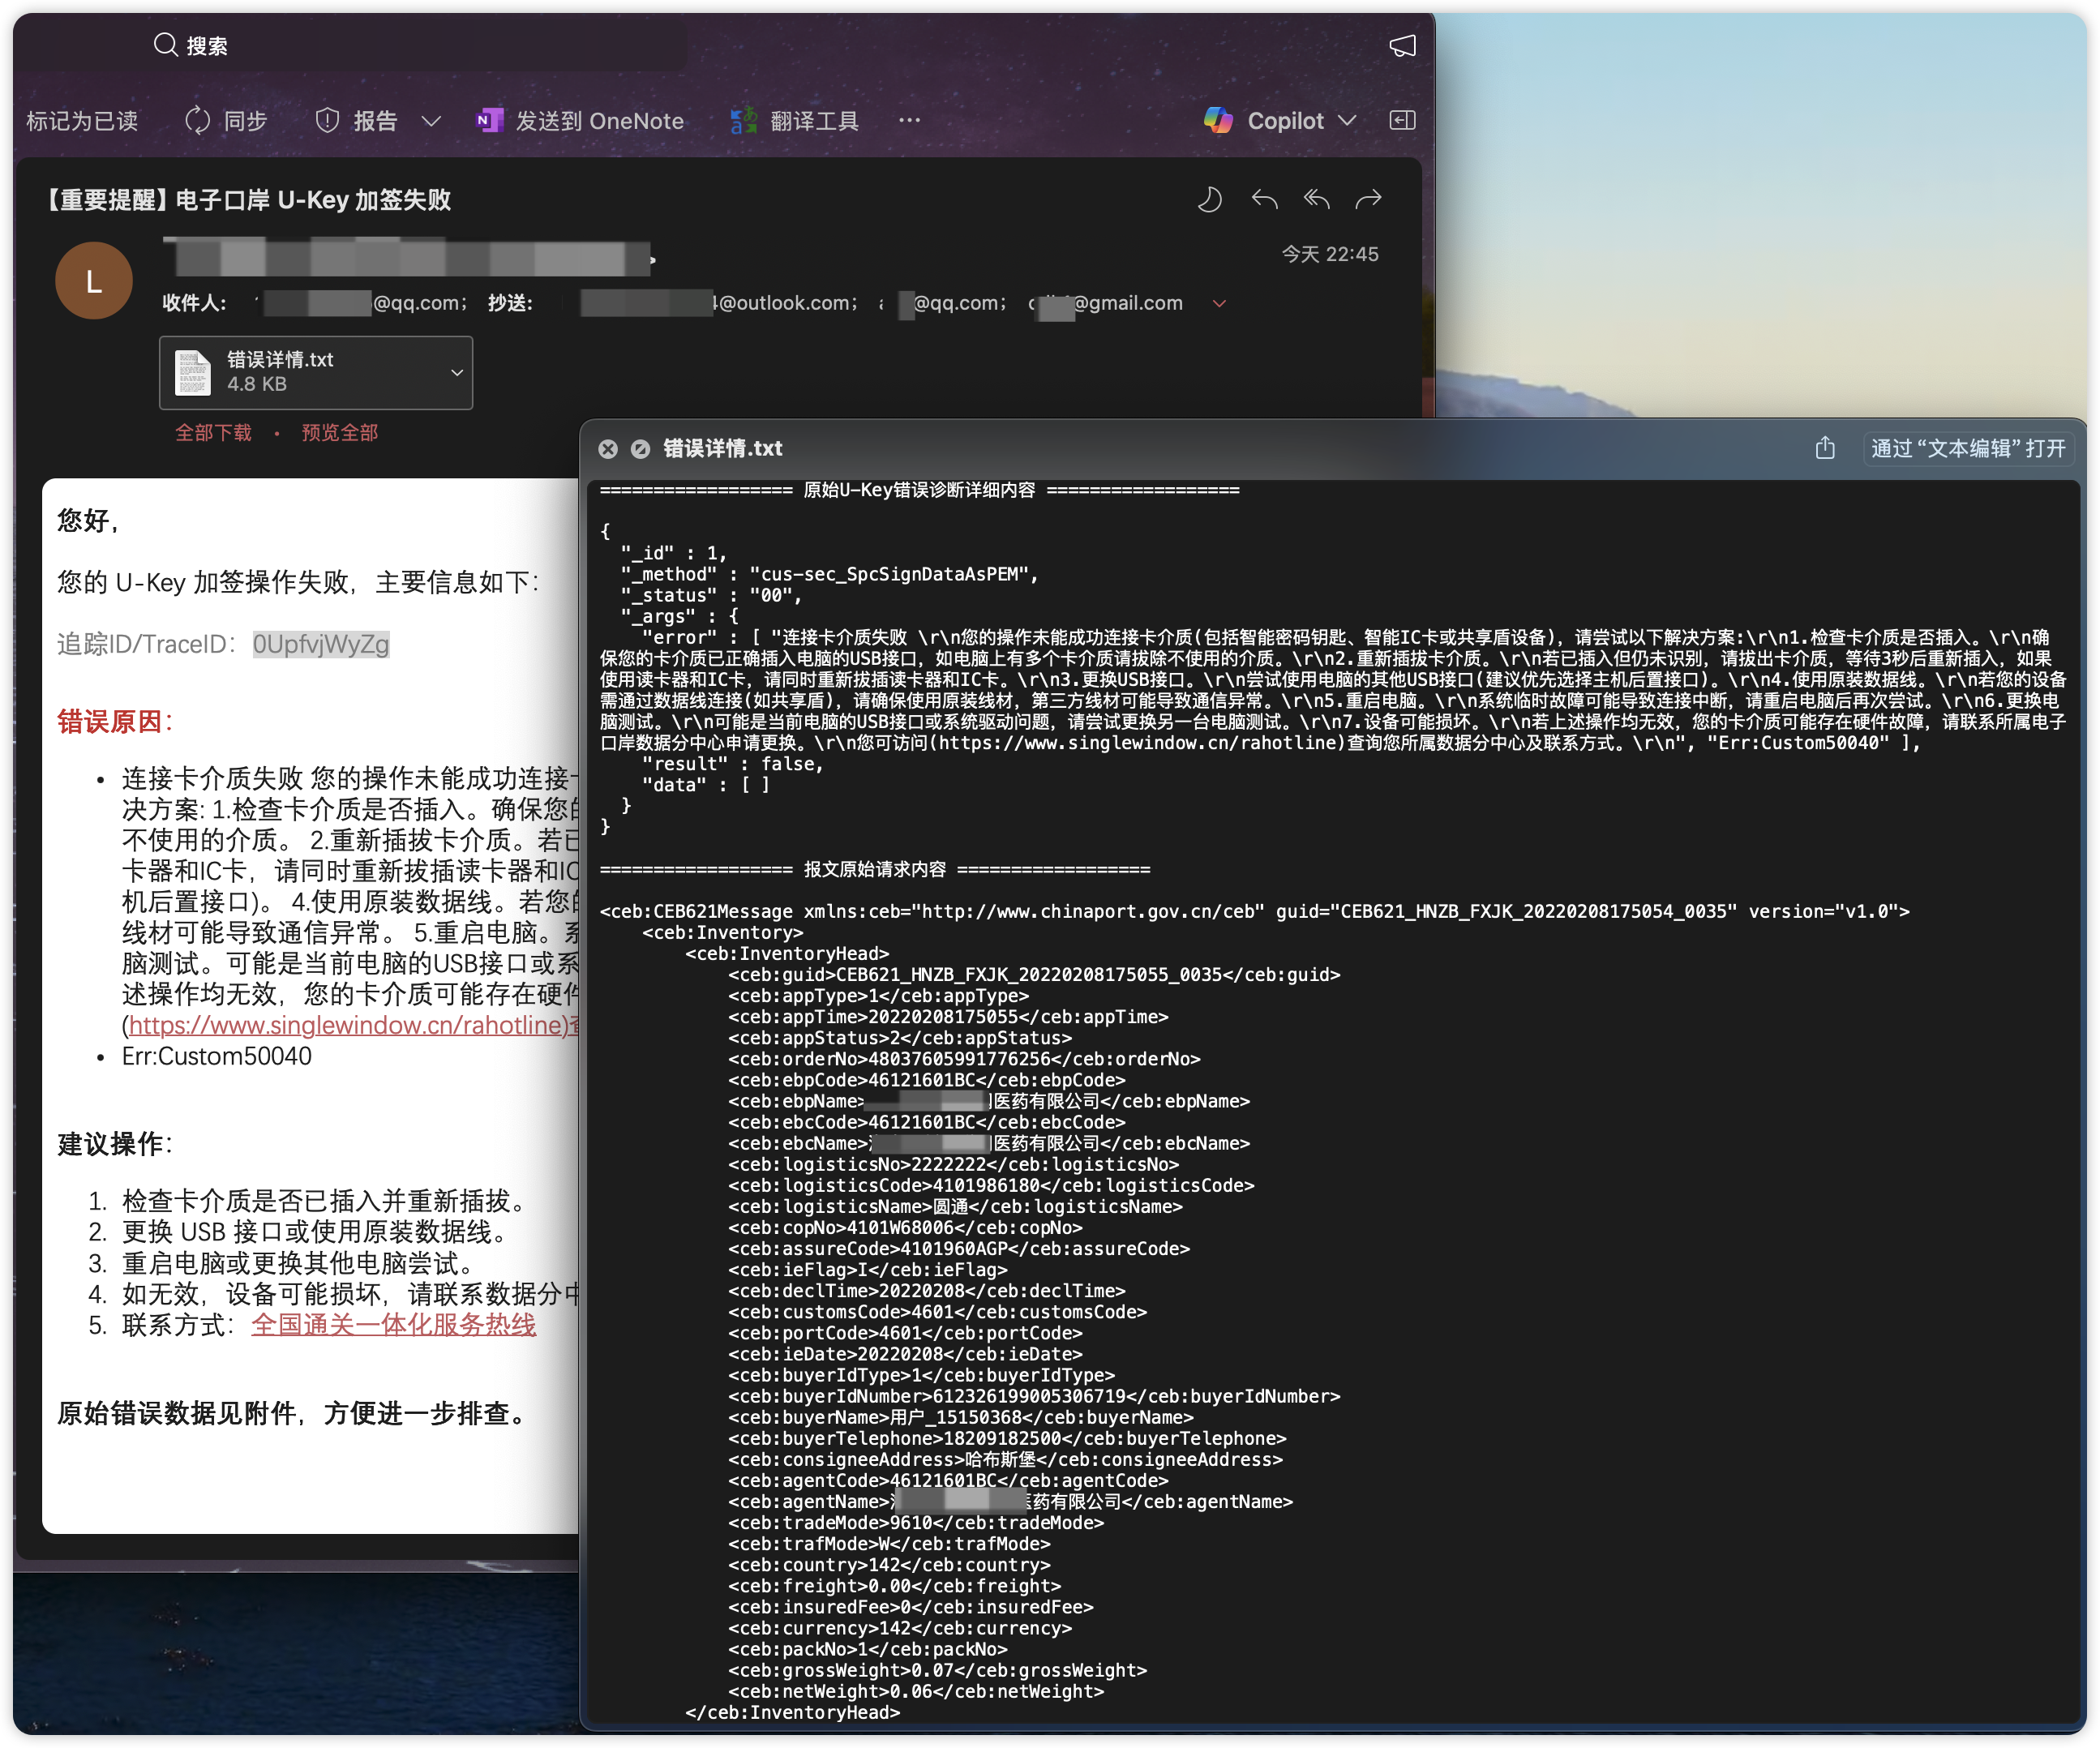Click the 同步 sync icon

click(x=198, y=120)
